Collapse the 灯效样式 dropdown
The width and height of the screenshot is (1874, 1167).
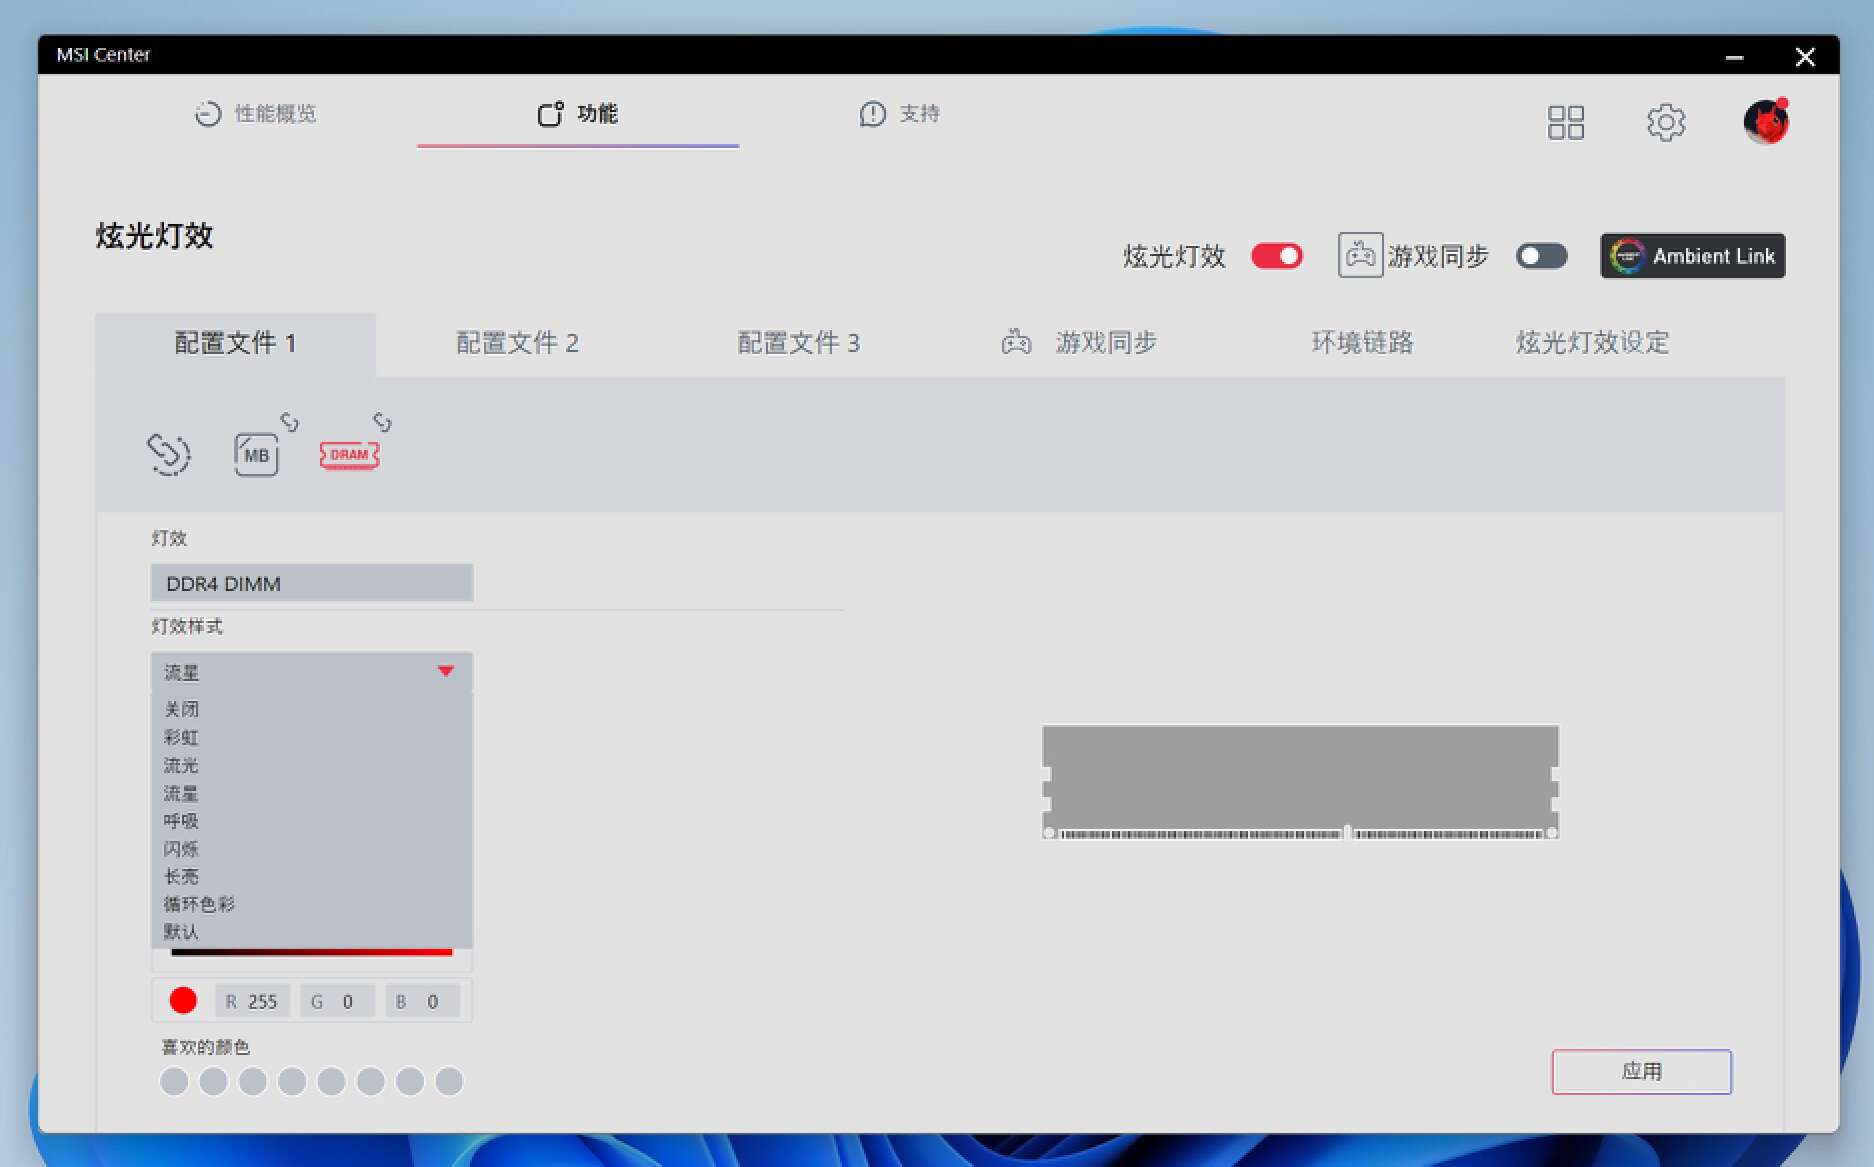(446, 671)
